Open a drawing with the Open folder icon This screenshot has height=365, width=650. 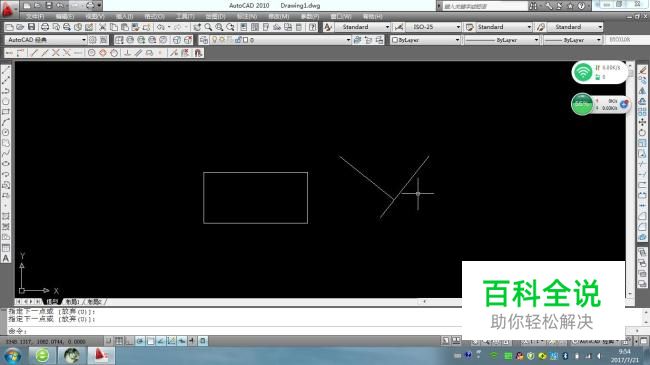(20, 27)
